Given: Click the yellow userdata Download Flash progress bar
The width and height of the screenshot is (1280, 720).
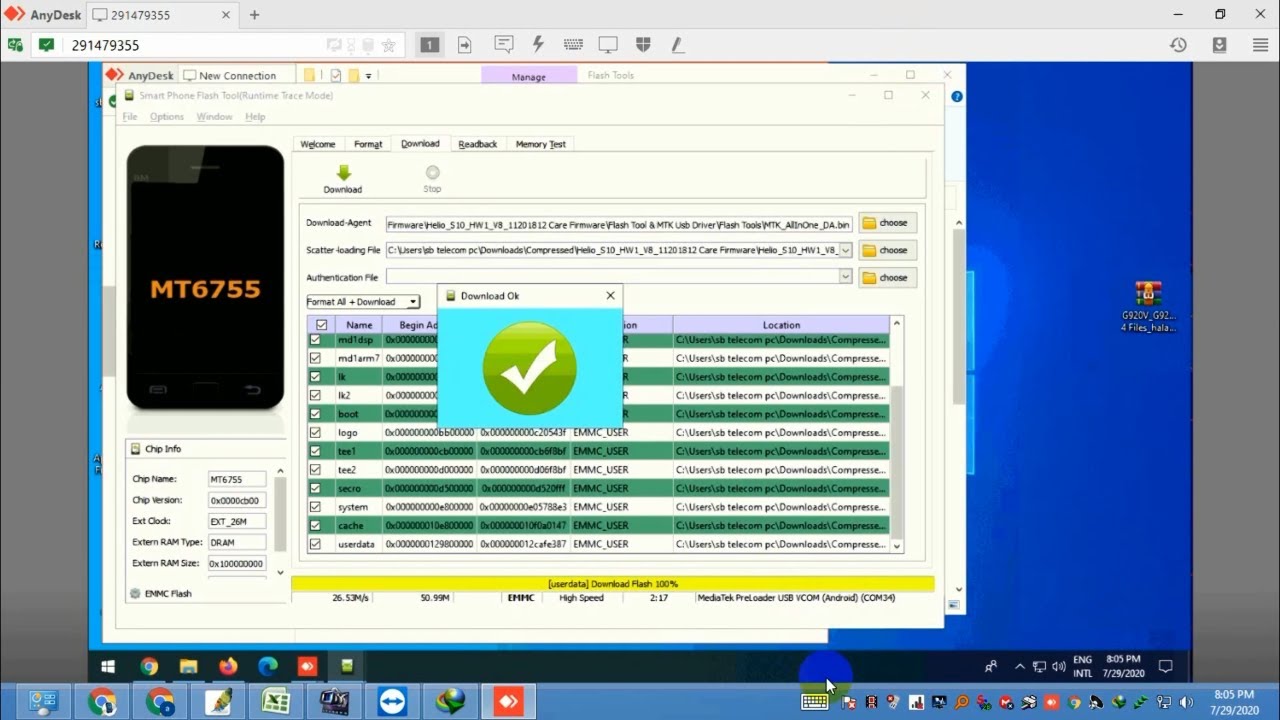Looking at the screenshot, I should 612,584.
